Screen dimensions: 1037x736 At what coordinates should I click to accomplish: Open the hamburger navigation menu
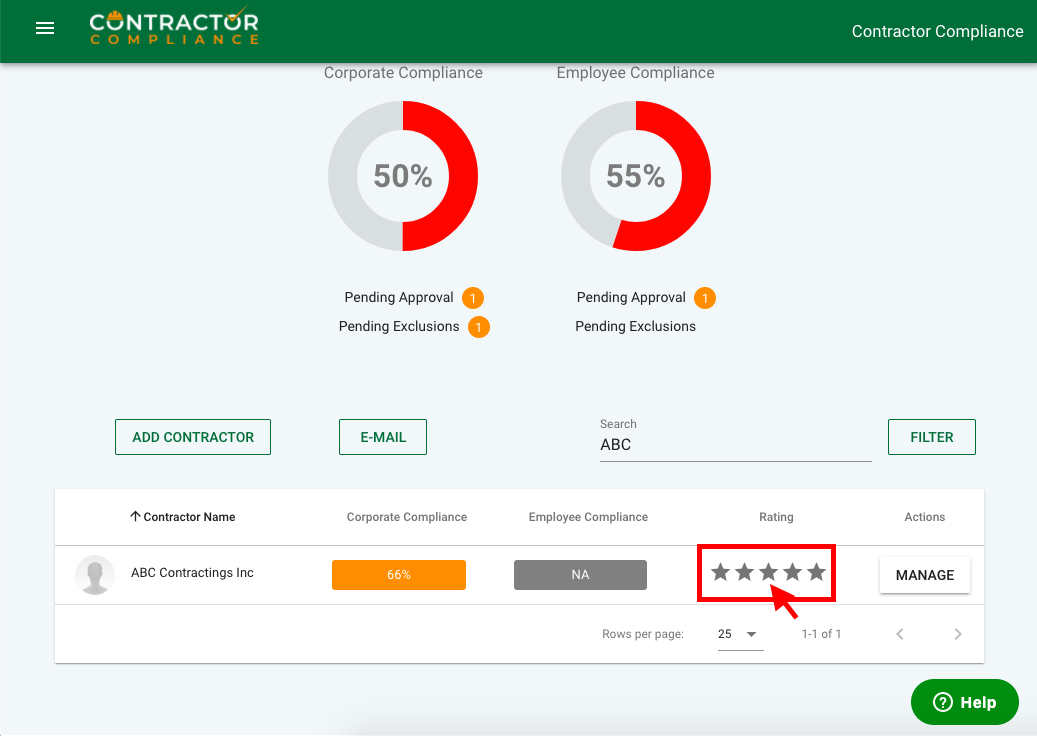click(x=44, y=29)
